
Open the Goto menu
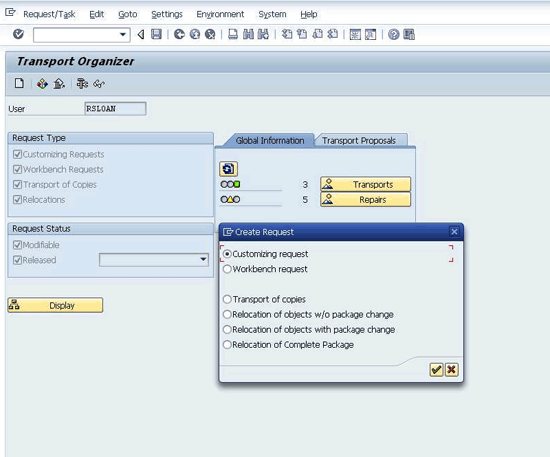point(128,14)
